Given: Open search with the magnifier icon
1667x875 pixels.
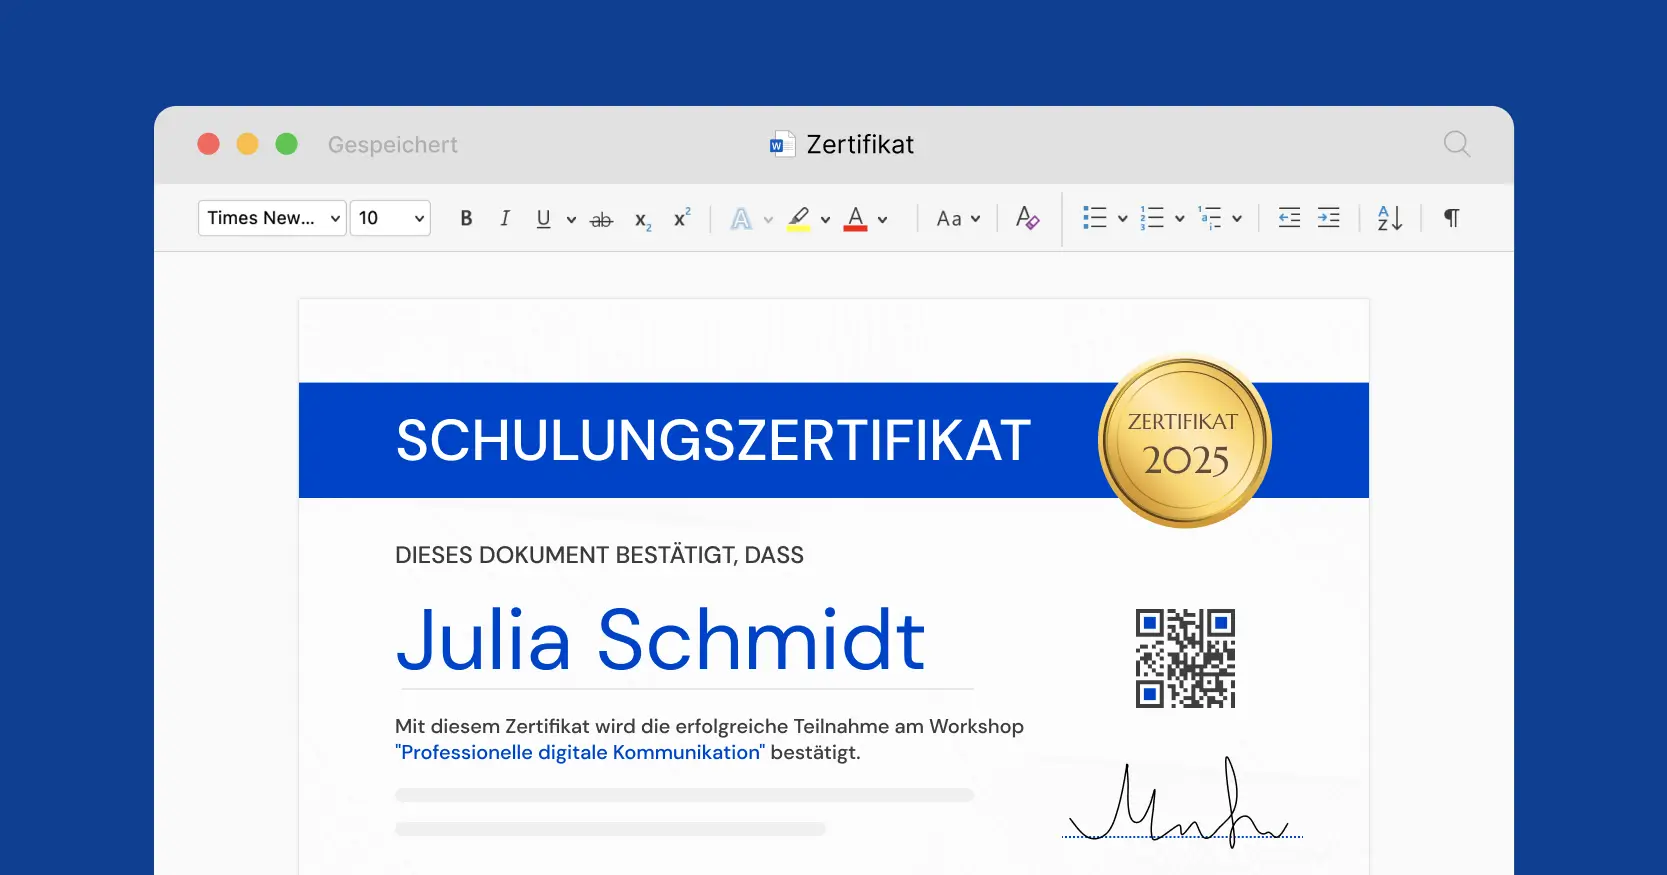Looking at the screenshot, I should (x=1457, y=144).
